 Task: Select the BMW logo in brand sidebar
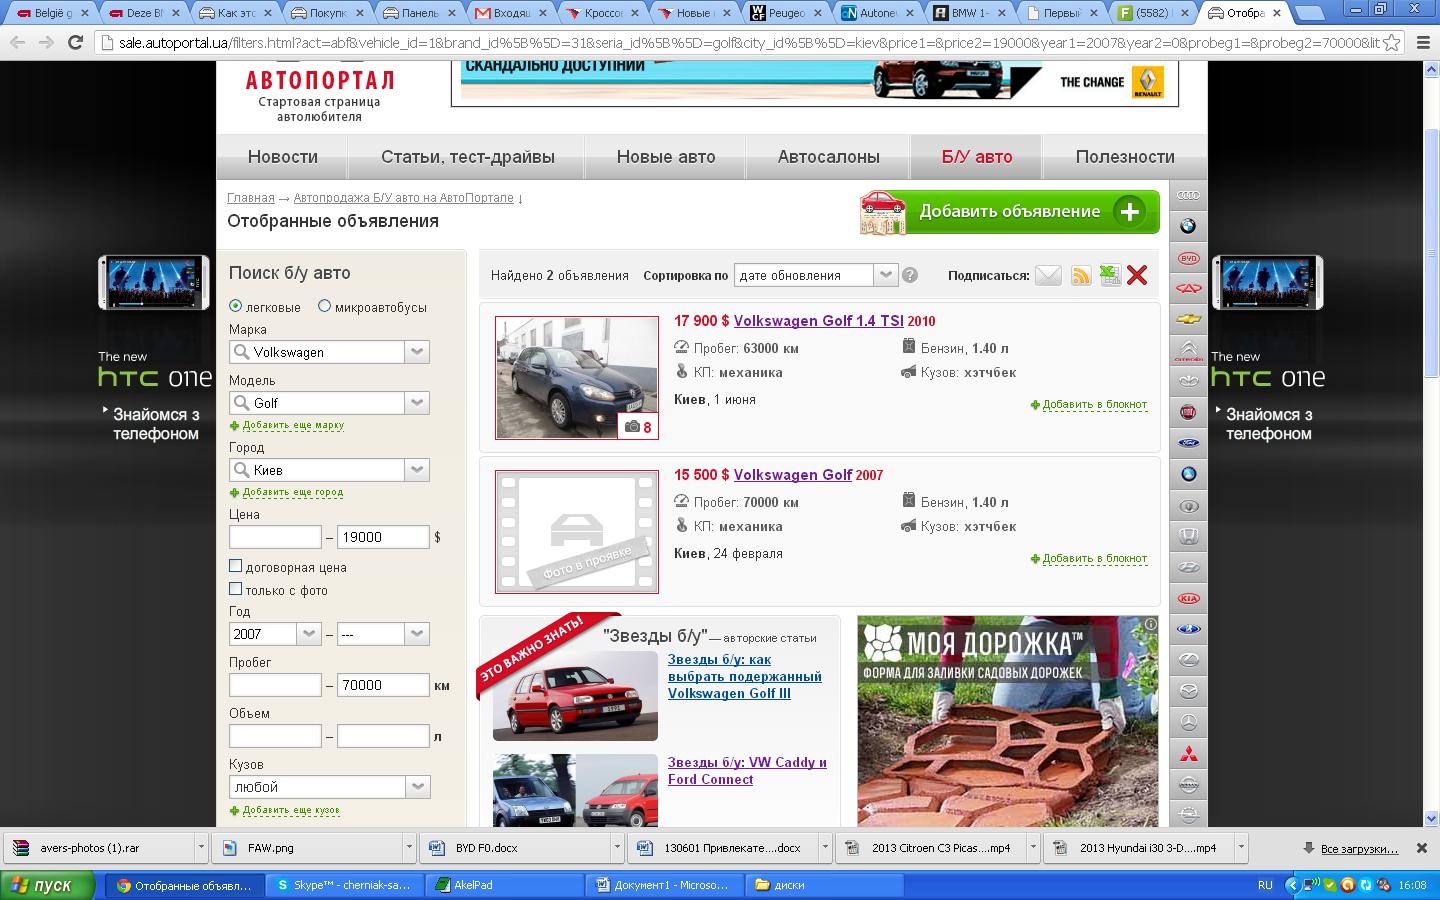(x=1188, y=226)
